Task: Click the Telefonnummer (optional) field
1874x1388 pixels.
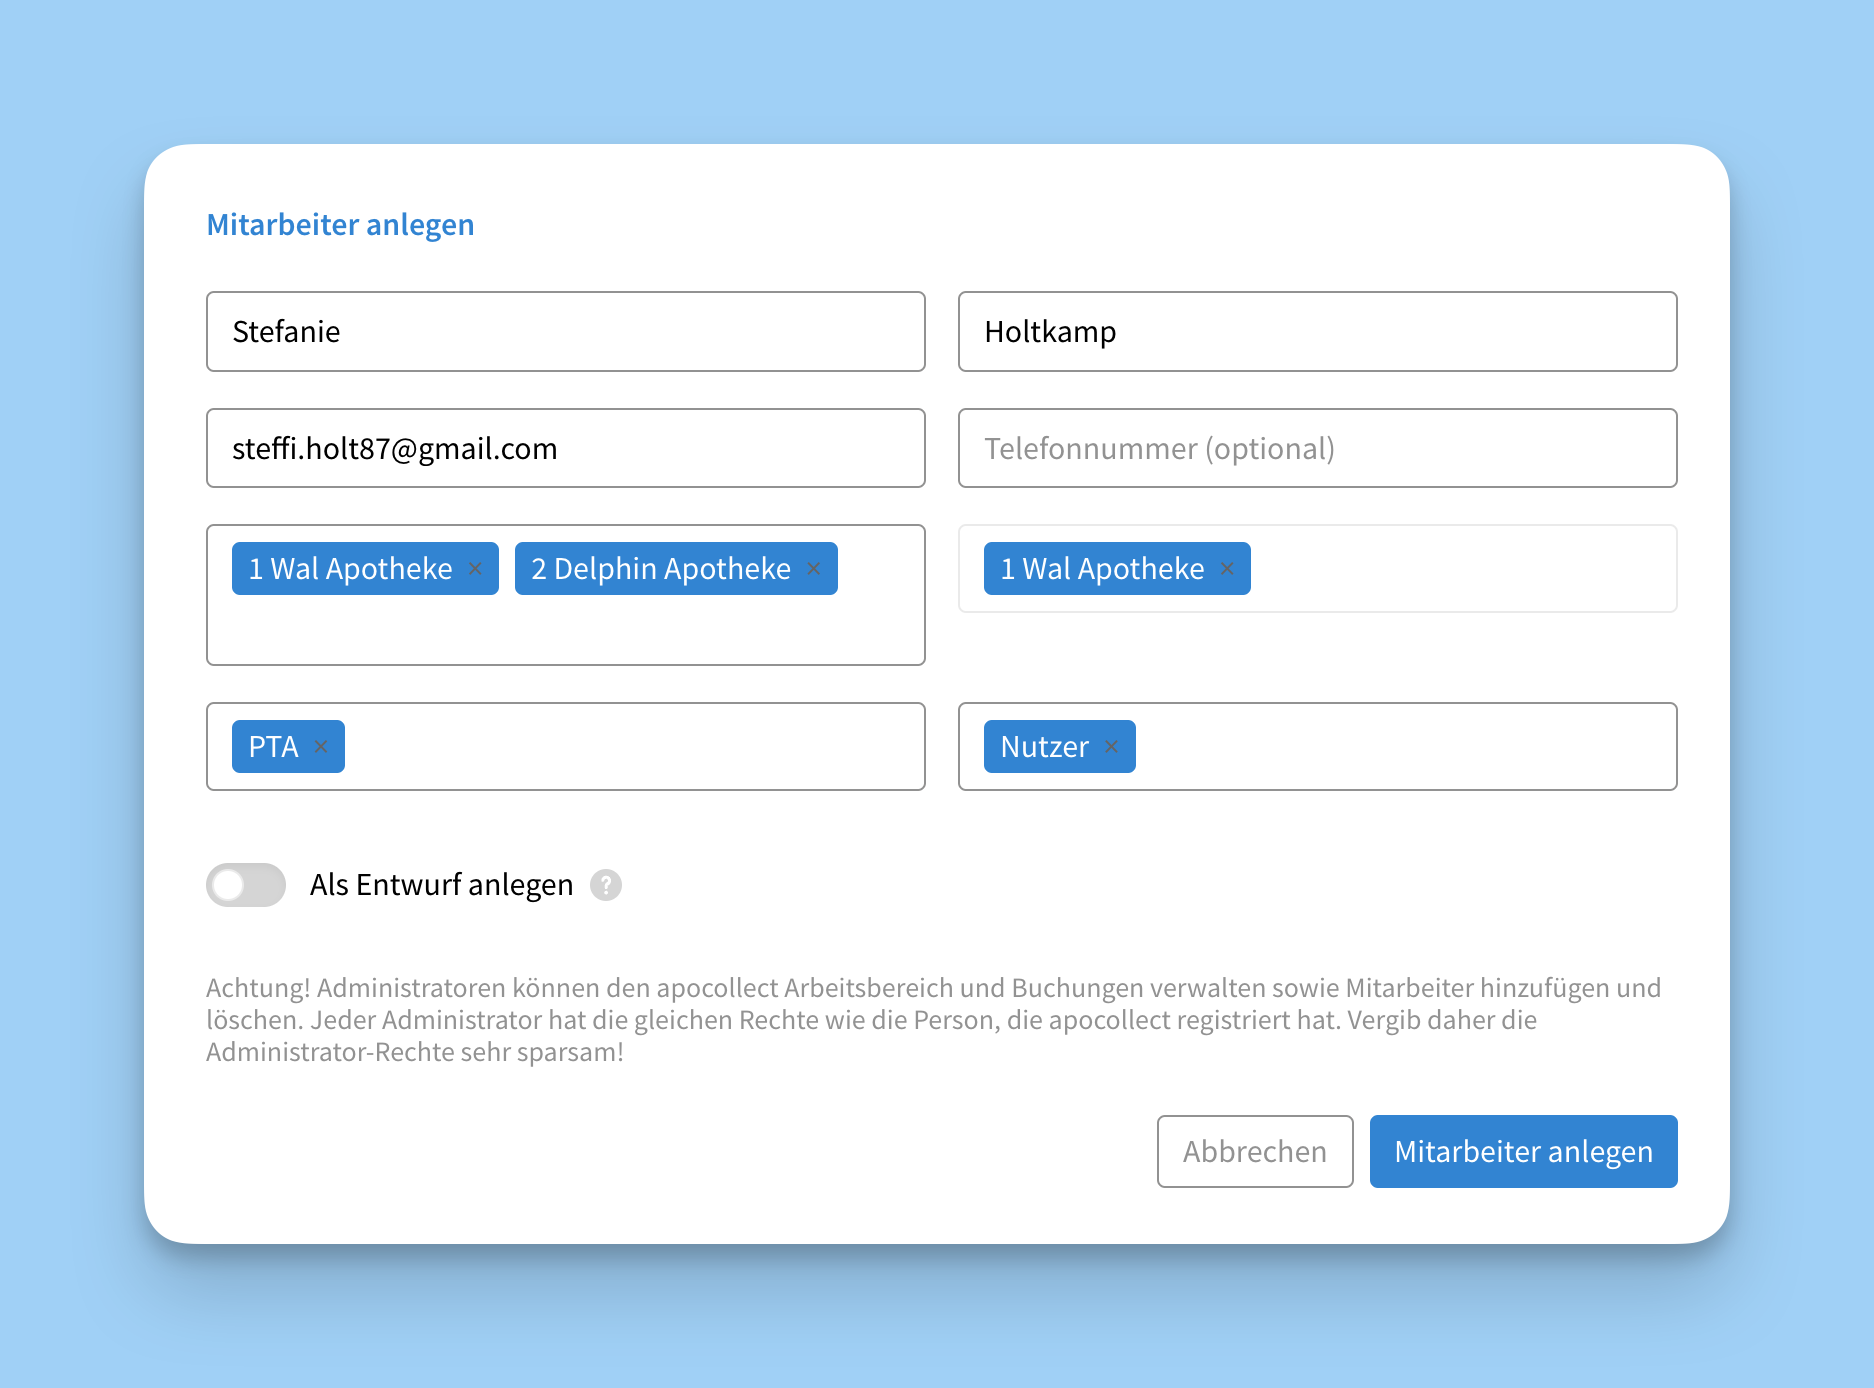Action: 1317,448
